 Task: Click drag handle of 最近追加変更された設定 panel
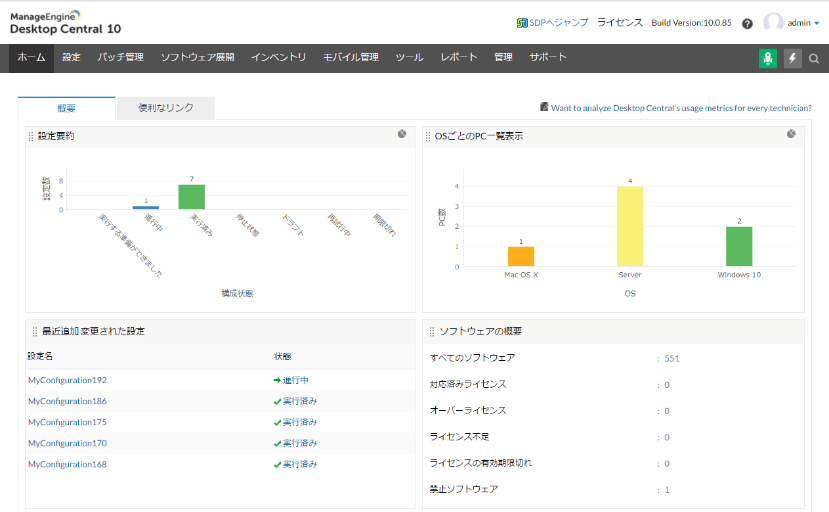[x=33, y=331]
